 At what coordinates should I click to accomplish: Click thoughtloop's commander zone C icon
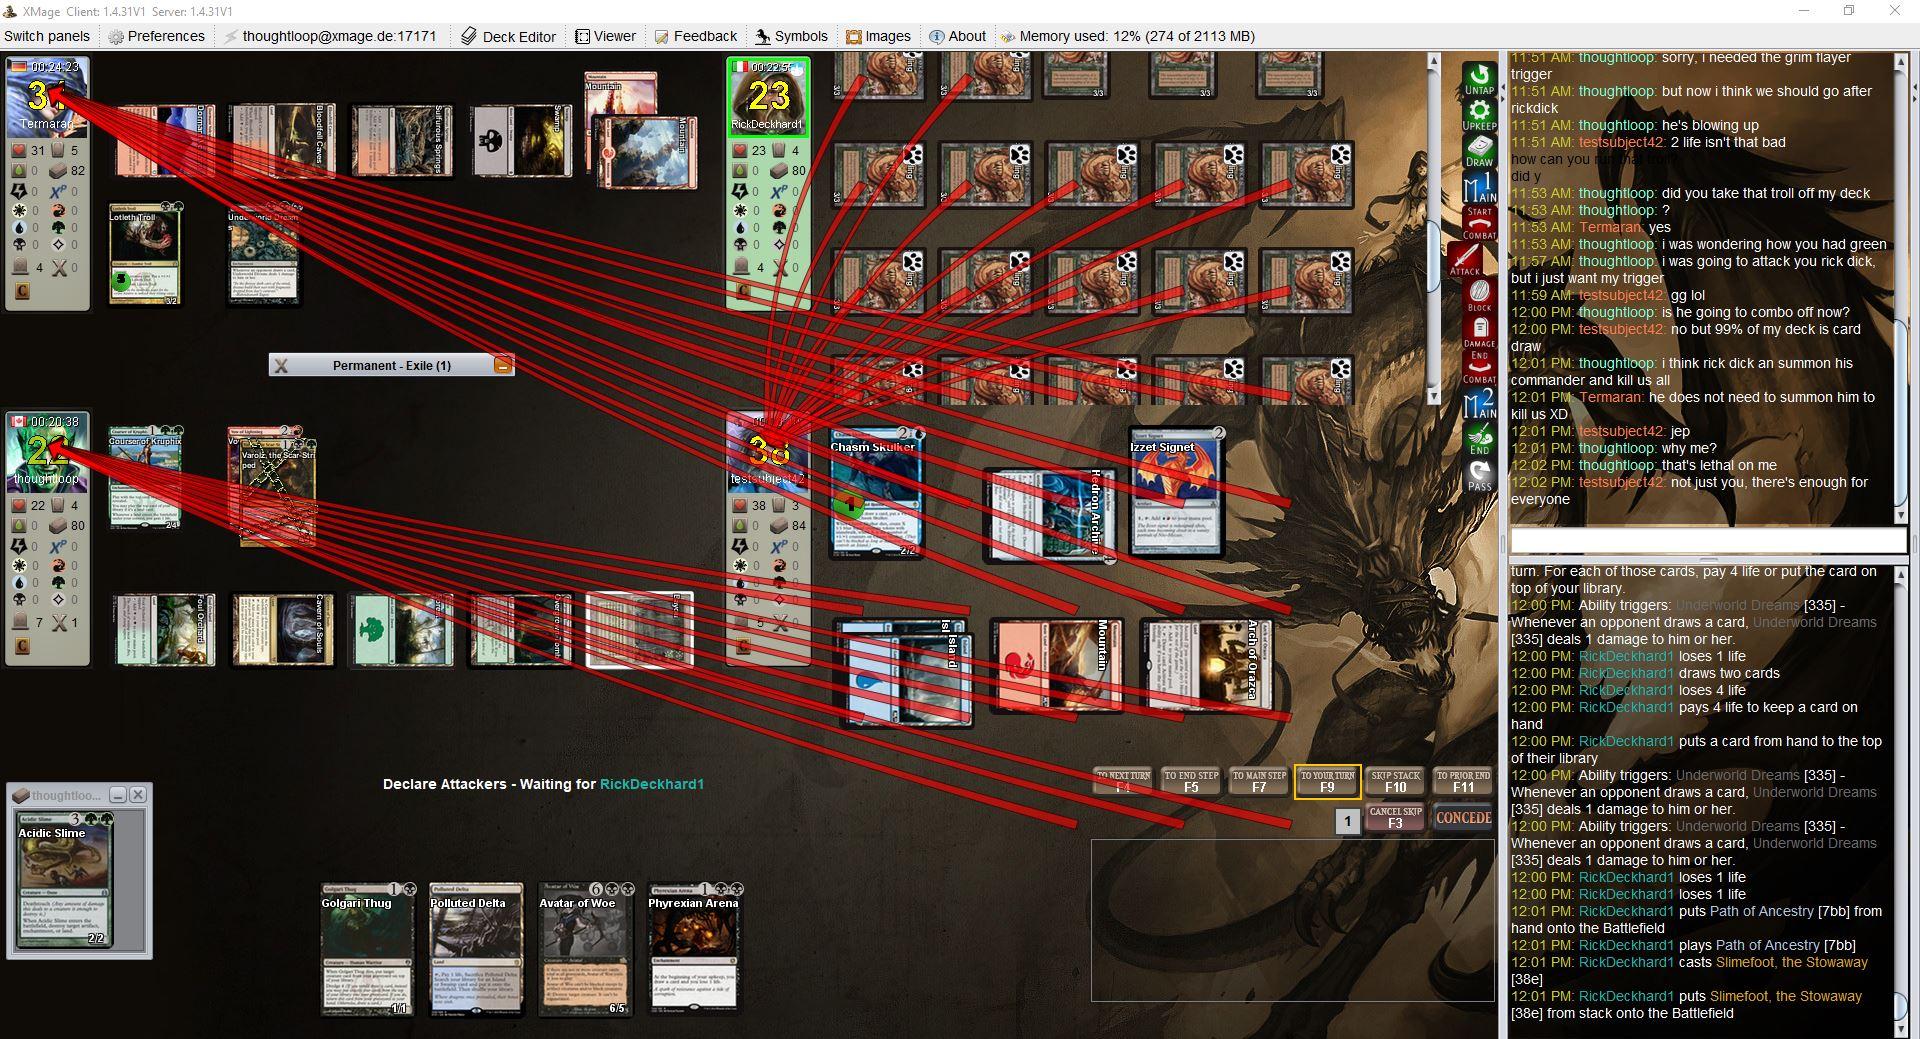[22, 646]
